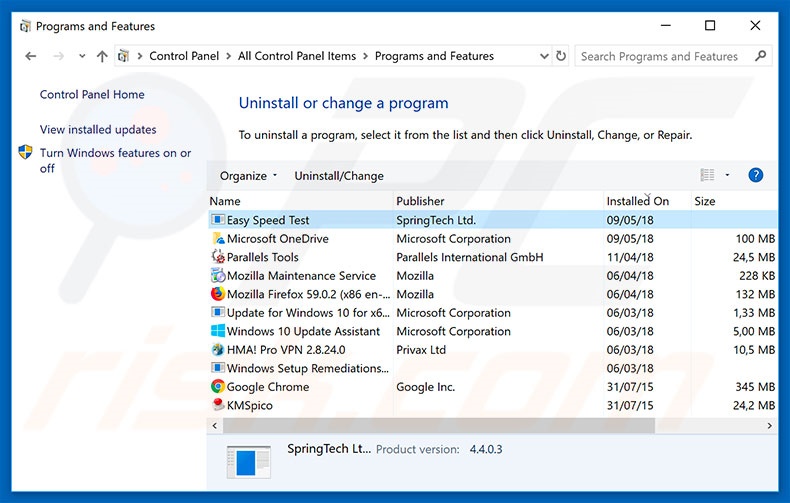Click All Control Panel Items breadcrumb
Viewport: 790px width, 503px height.
coord(297,56)
